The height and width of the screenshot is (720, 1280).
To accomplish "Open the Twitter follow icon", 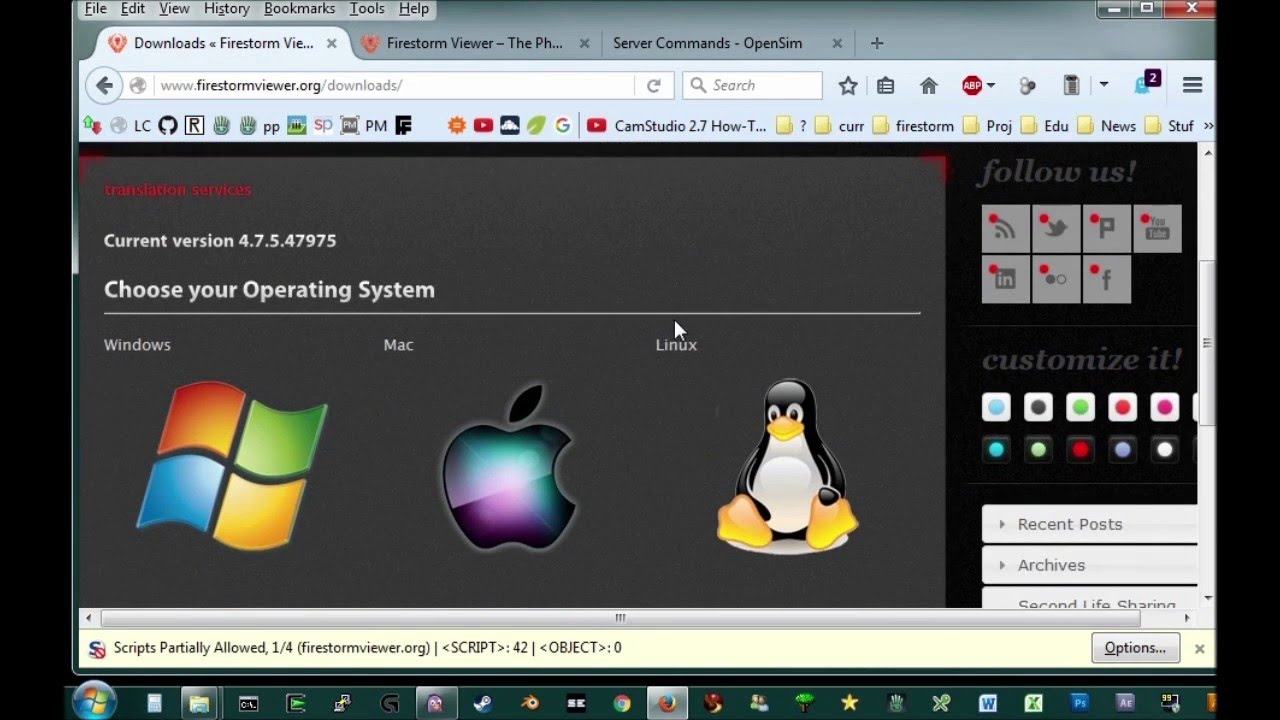I will tap(1056, 229).
